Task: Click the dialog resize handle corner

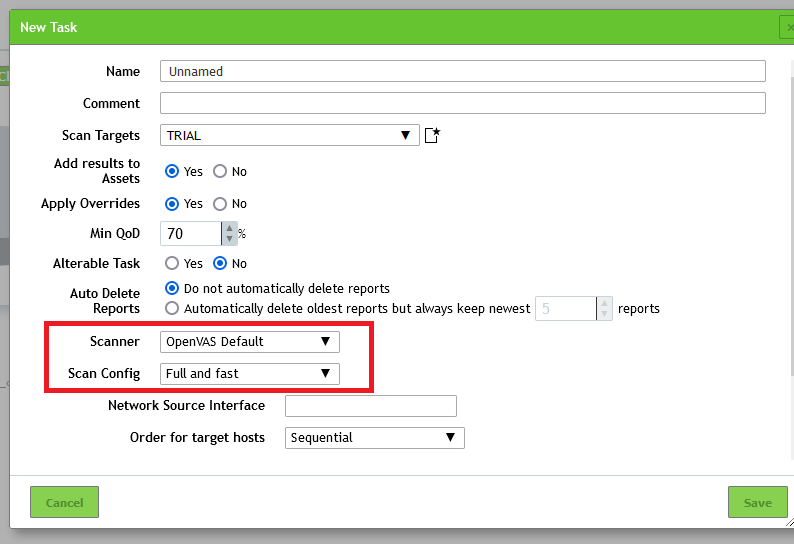Action: [x=789, y=522]
